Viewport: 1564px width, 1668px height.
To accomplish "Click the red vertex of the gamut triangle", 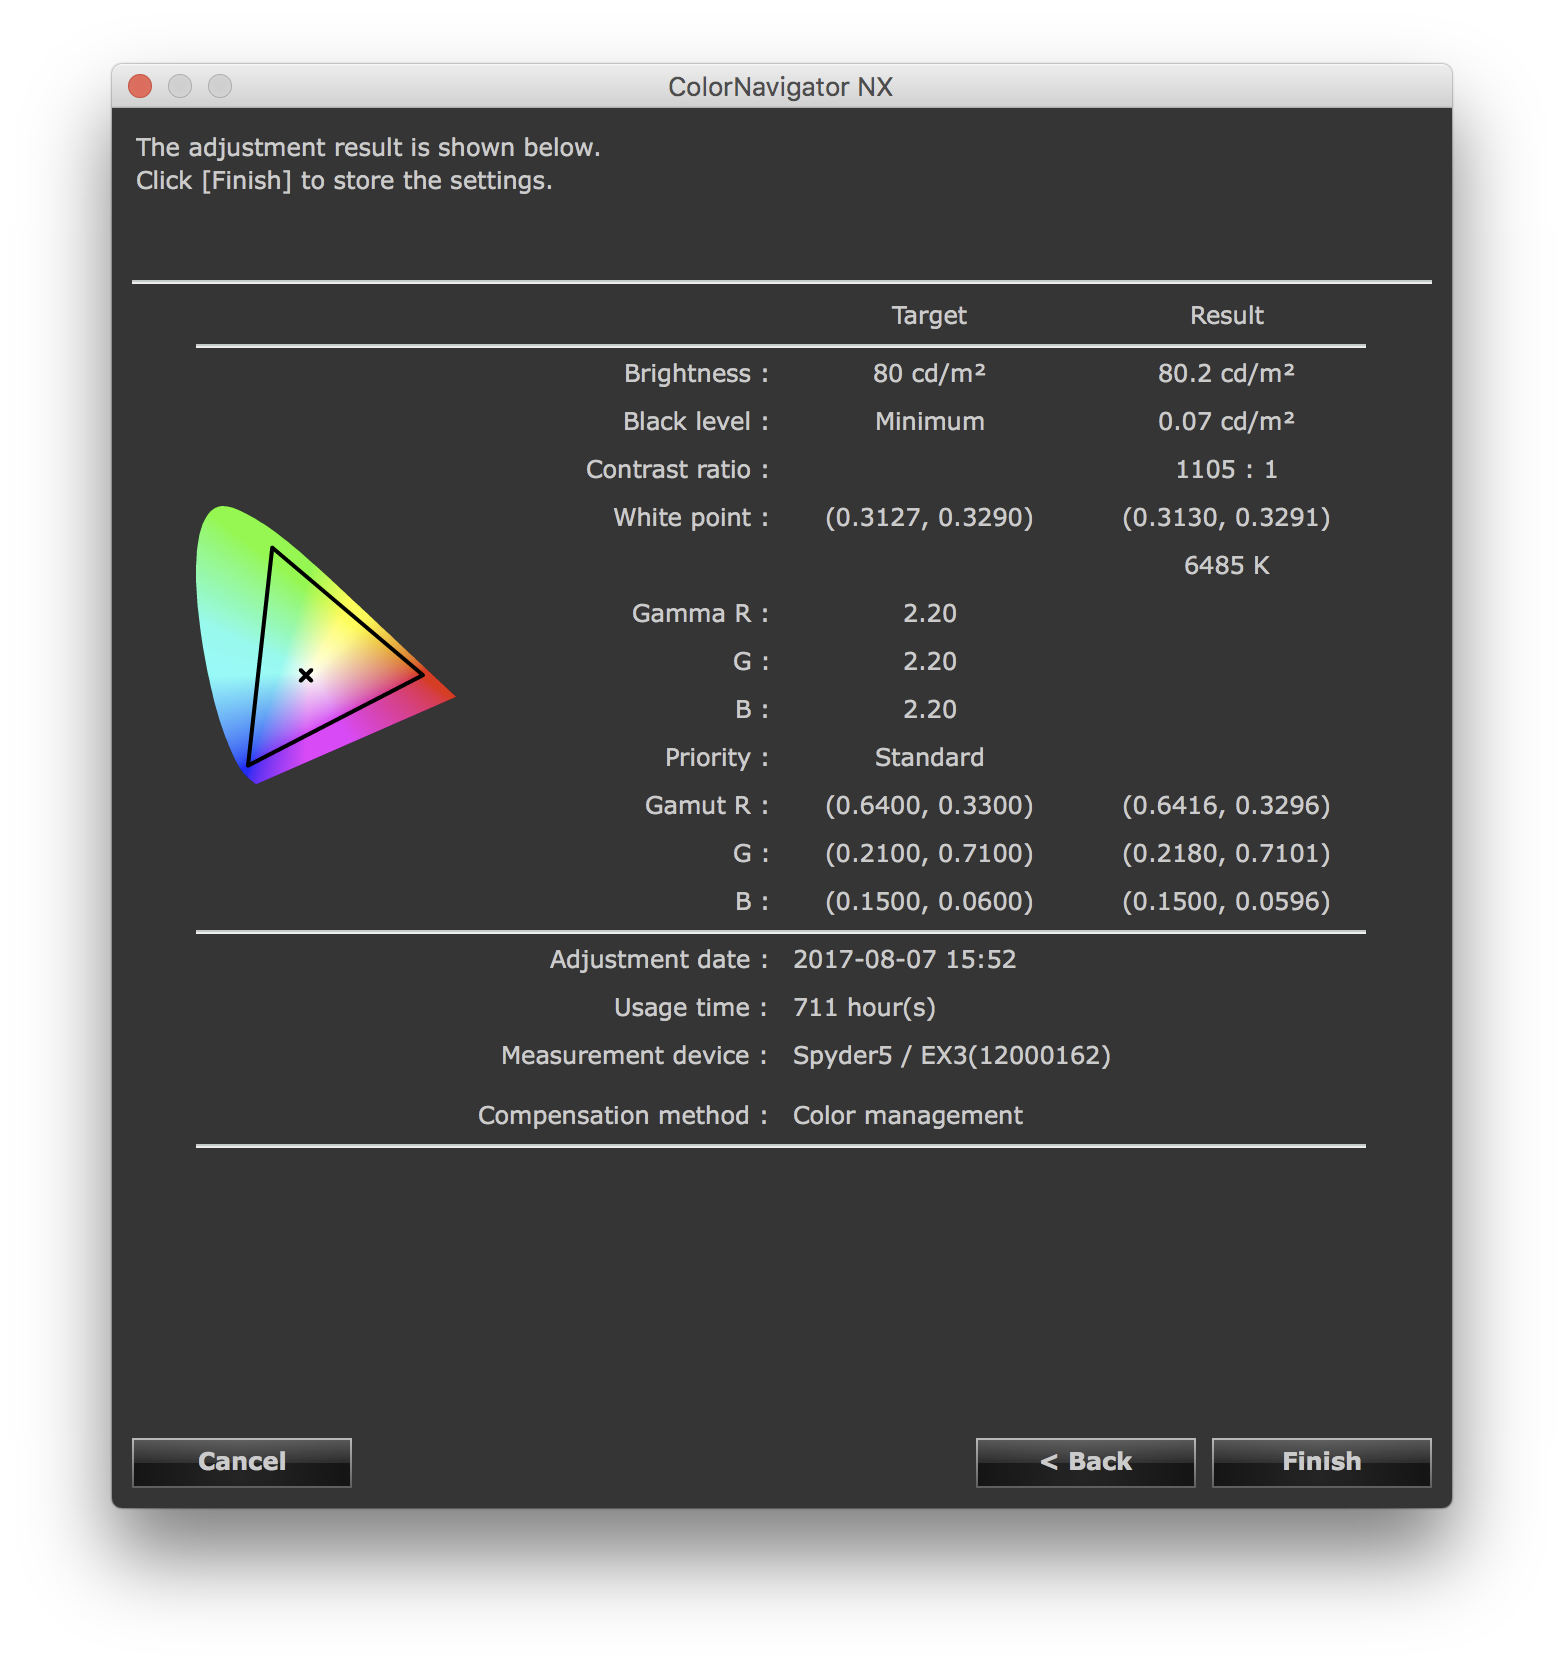I will coord(422,675).
